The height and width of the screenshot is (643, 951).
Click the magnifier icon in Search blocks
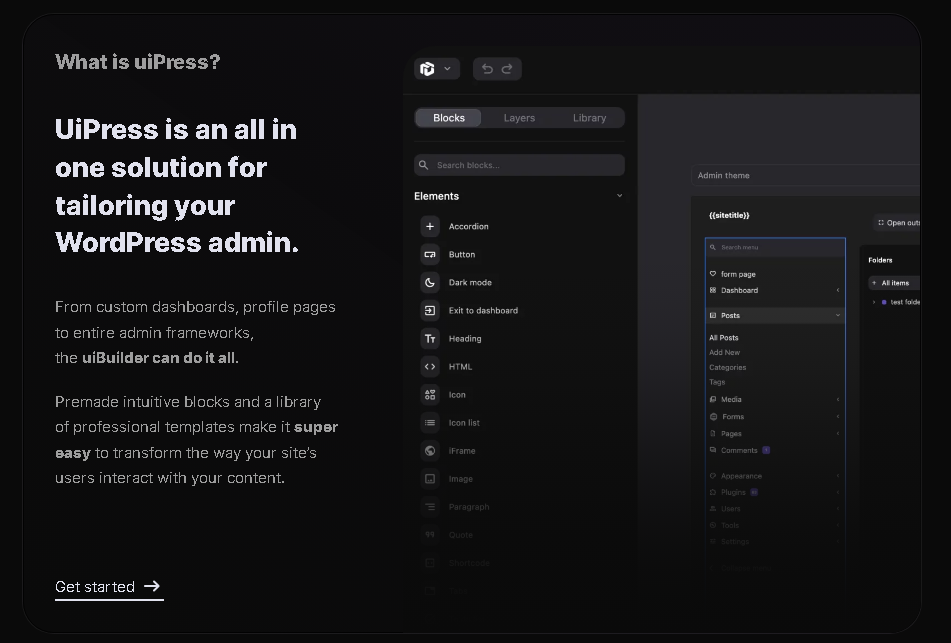(x=424, y=165)
